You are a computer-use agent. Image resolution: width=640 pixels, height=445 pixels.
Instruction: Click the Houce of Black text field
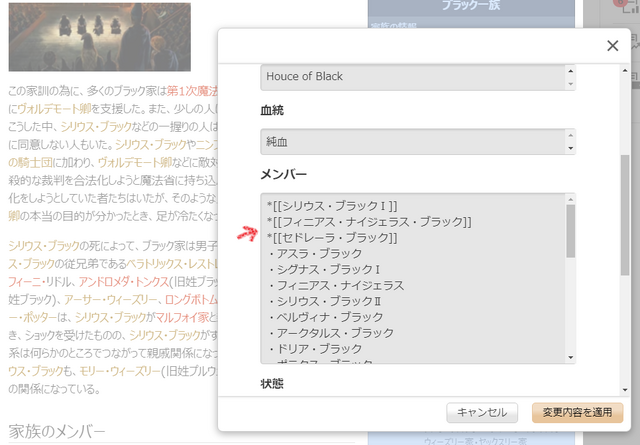tap(418, 77)
